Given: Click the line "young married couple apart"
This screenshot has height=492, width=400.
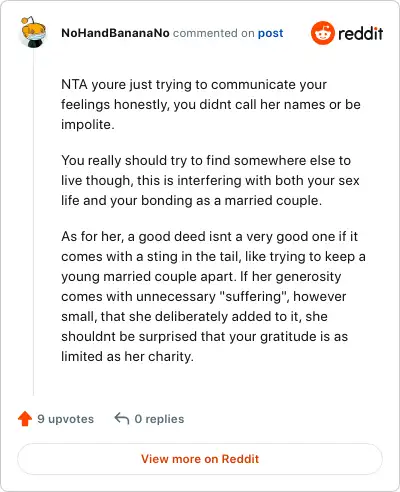Looking at the screenshot, I should click(x=148, y=277).
